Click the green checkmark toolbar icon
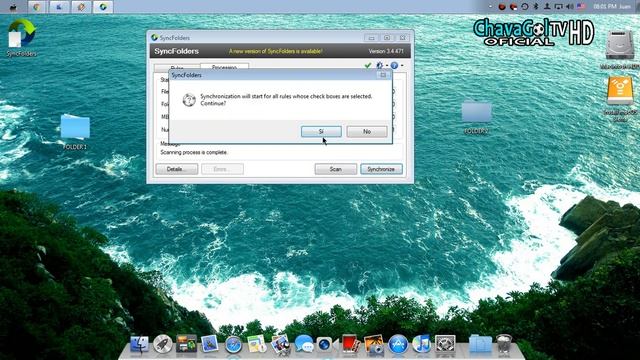Screen dimensions: 640x360 (x=368, y=65)
